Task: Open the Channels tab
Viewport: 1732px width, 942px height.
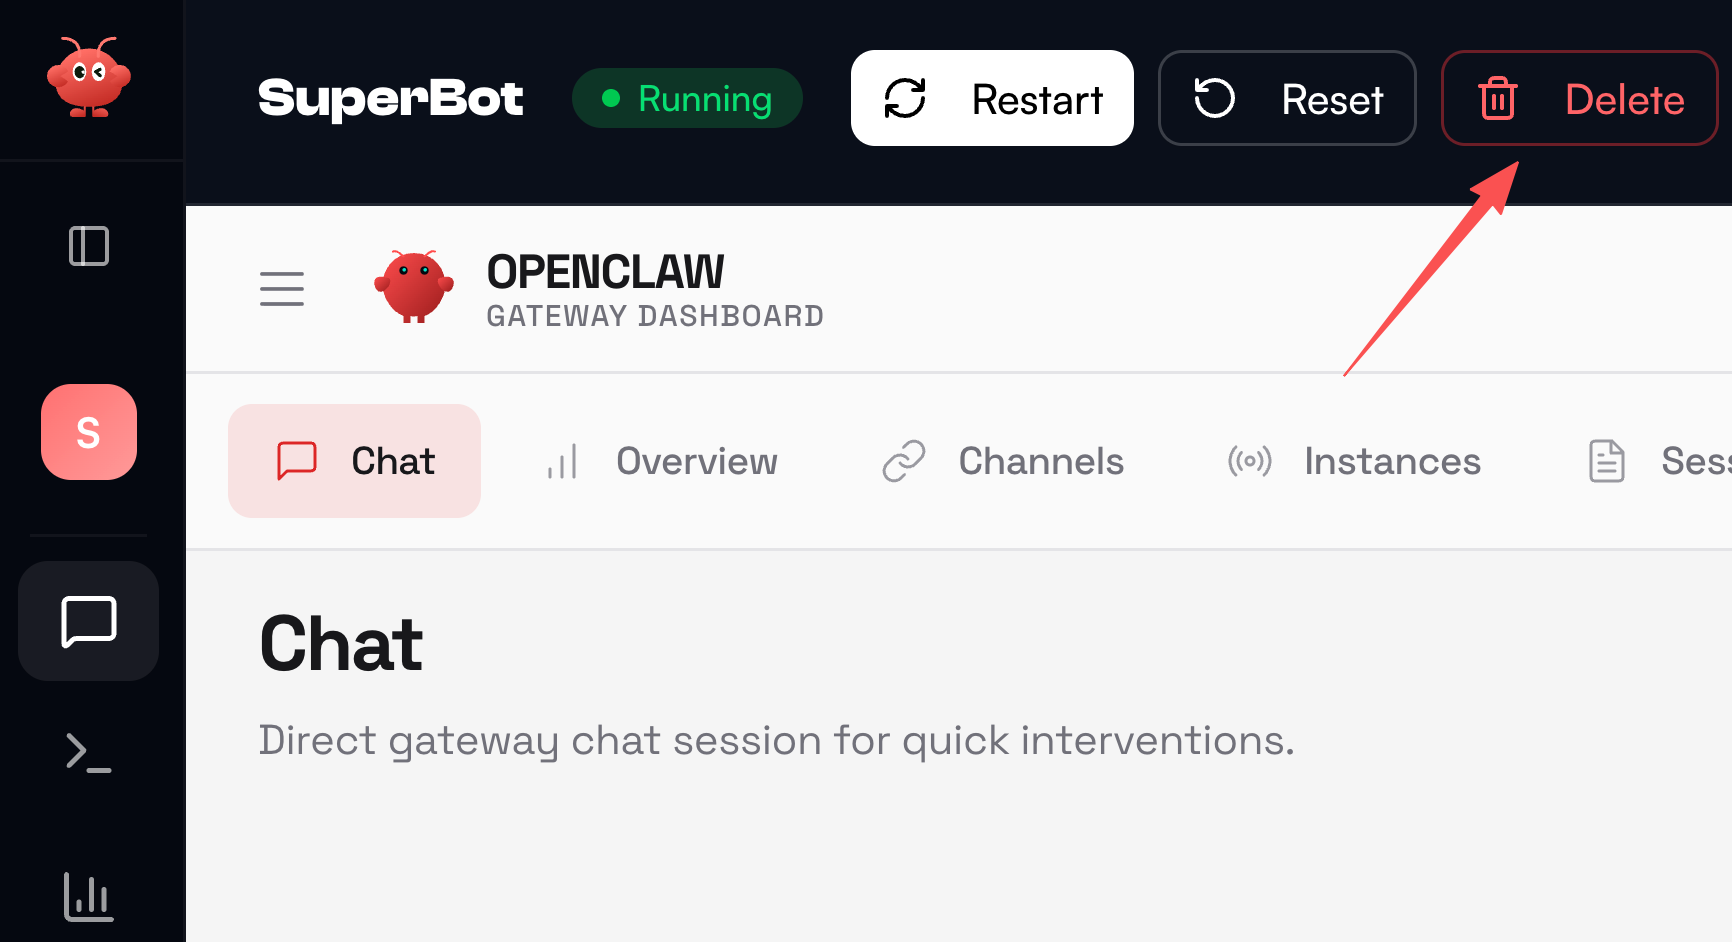Action: 1003,461
